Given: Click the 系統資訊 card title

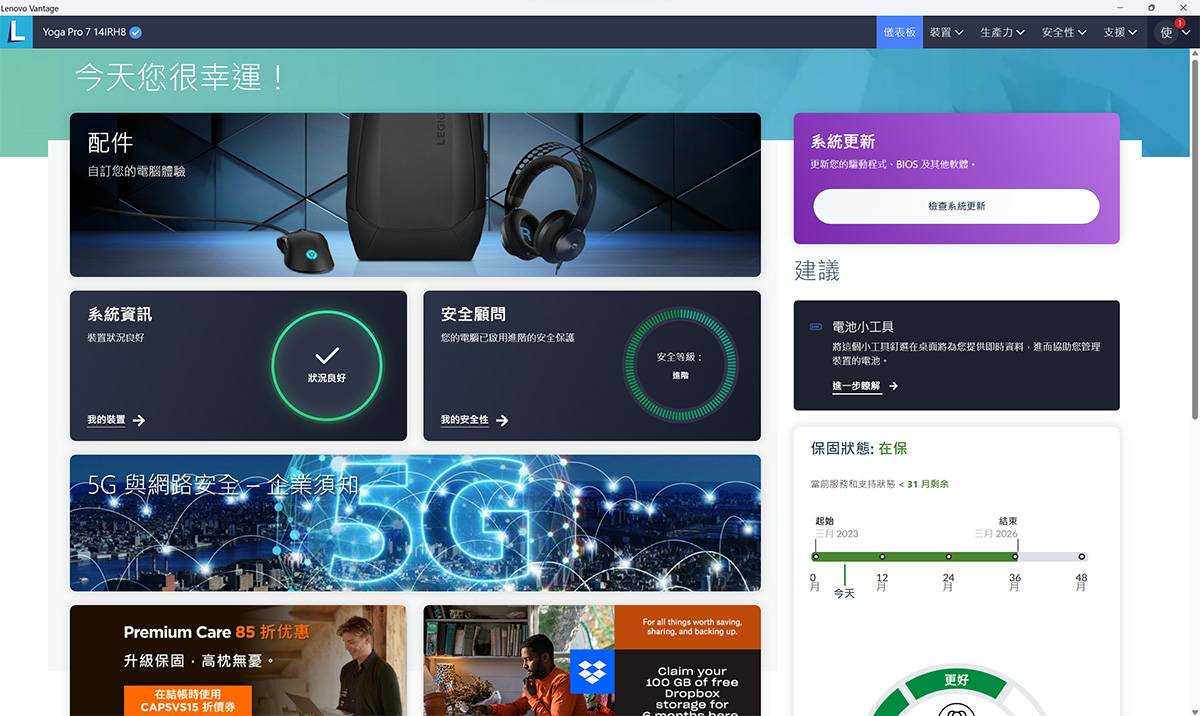Looking at the screenshot, I should click(119, 314).
